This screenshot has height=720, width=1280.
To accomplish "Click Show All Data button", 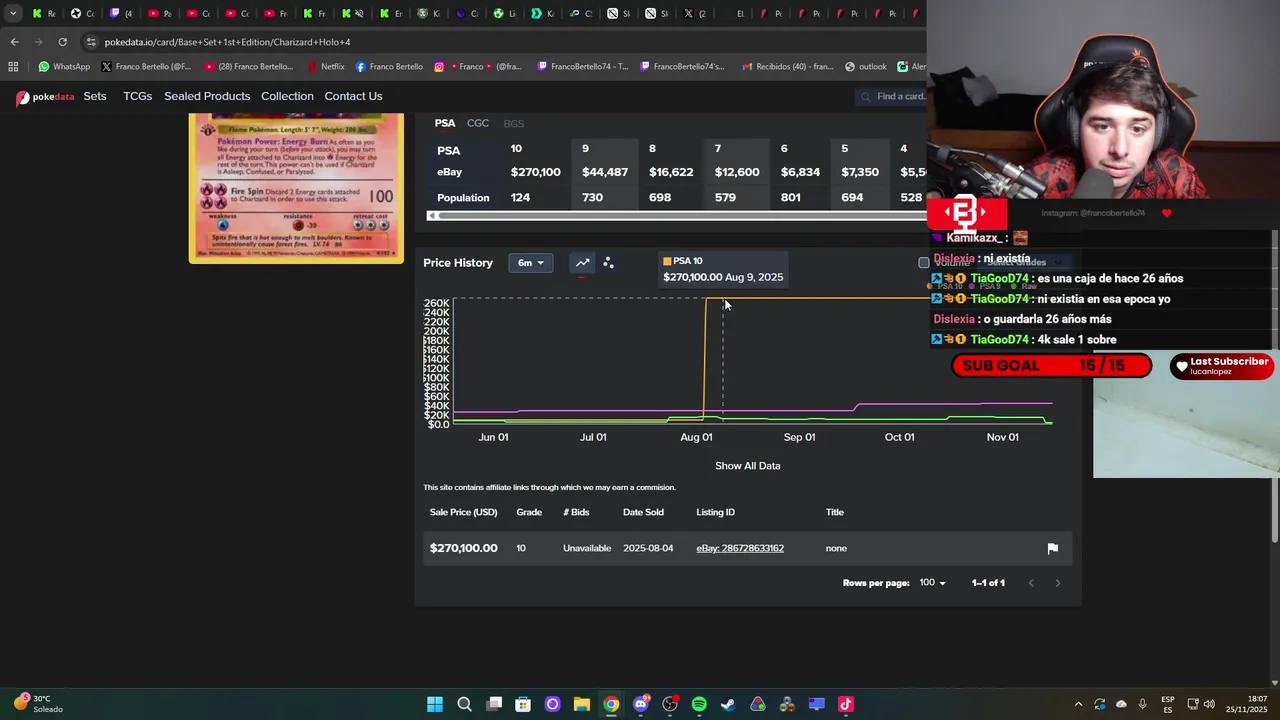I will 748,466.
